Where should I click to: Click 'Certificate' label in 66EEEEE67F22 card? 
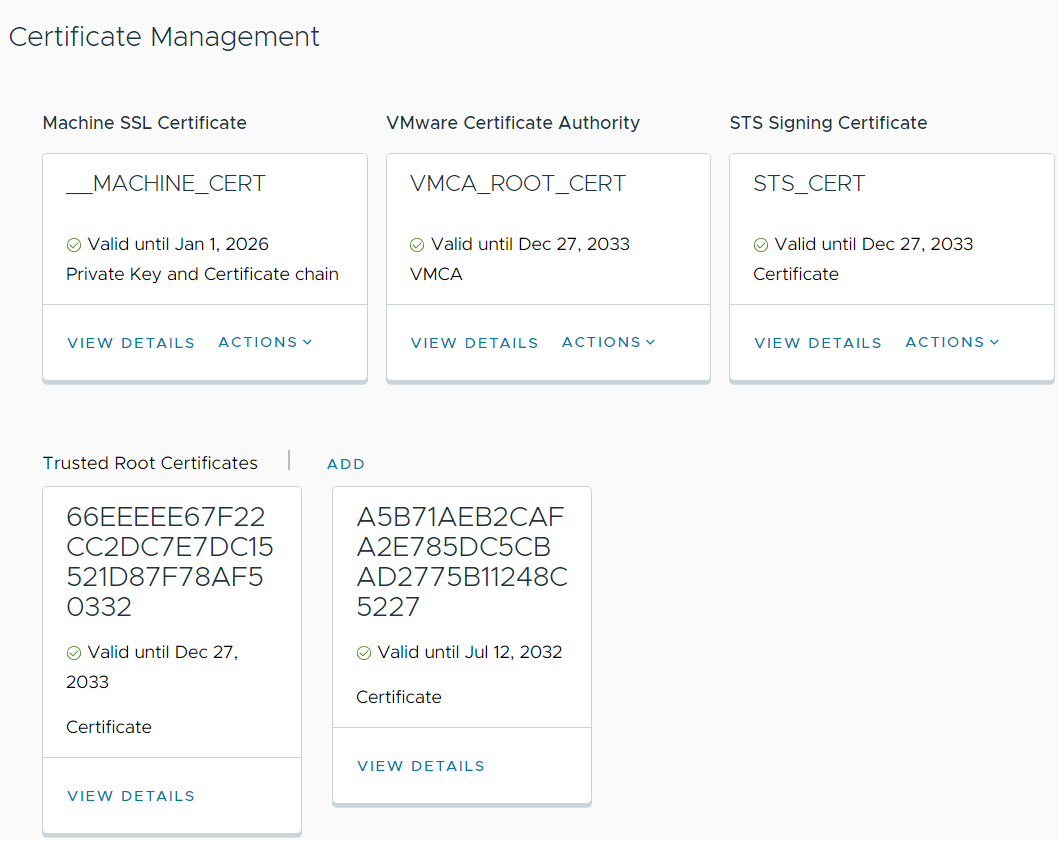(109, 728)
